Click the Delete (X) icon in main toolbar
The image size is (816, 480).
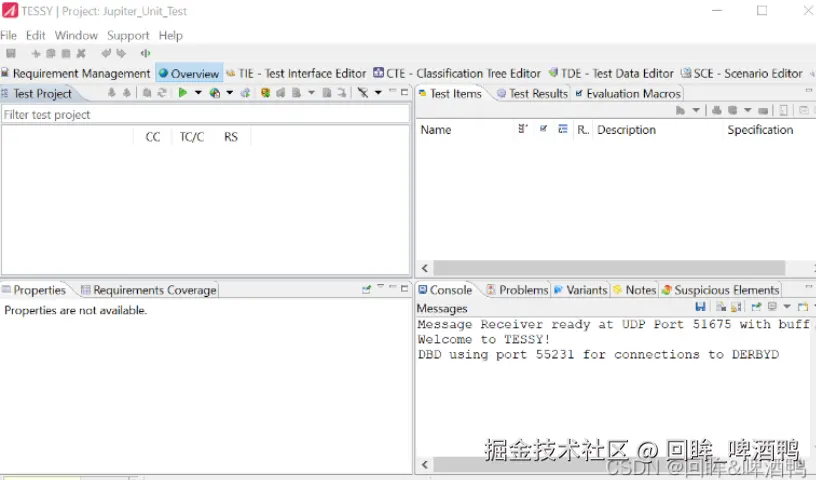(81, 53)
